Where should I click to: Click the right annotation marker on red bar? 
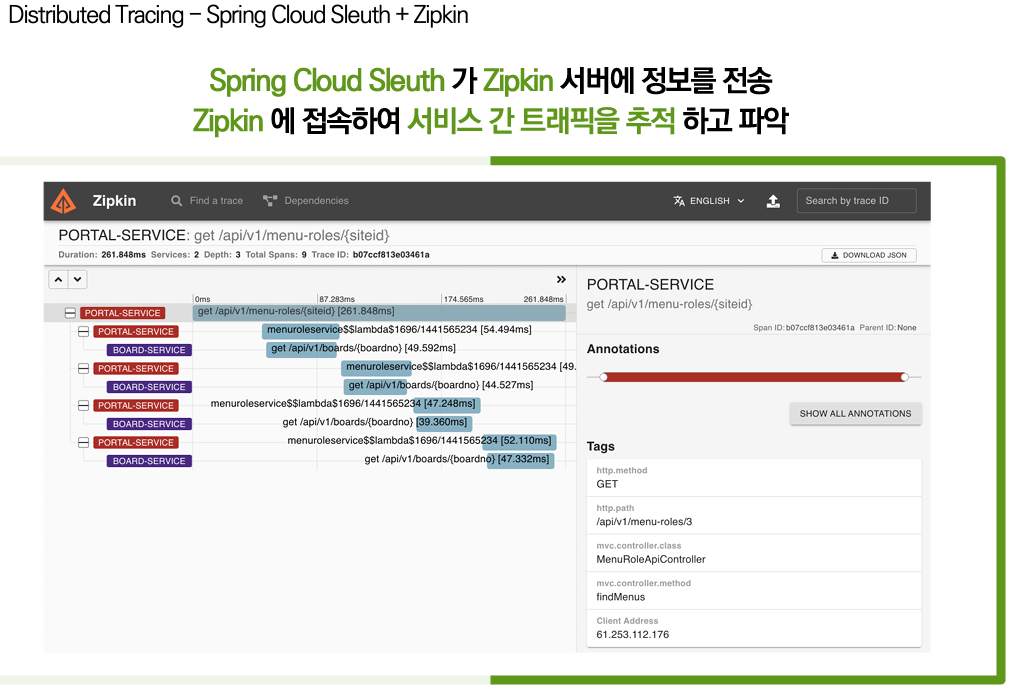[x=904, y=377]
